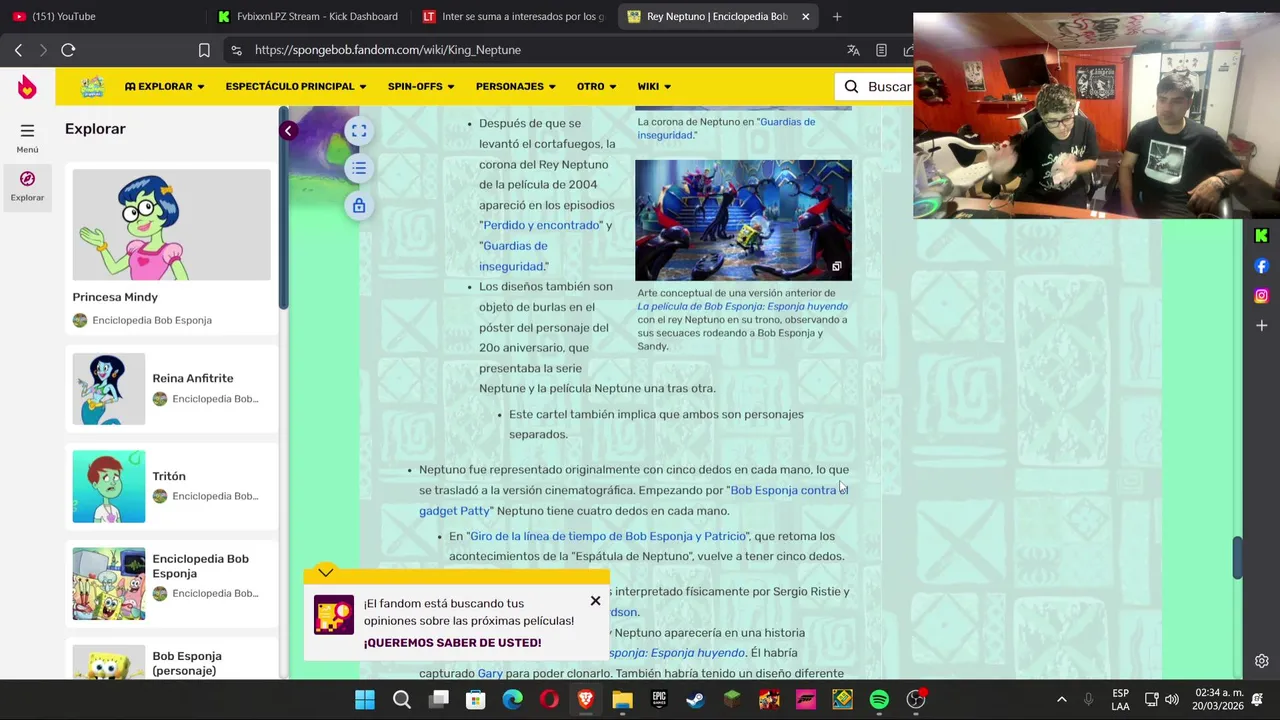Image resolution: width=1280 pixels, height=720 pixels.
Task: Click the page vertical scrollbar thumb
Action: point(1237,558)
